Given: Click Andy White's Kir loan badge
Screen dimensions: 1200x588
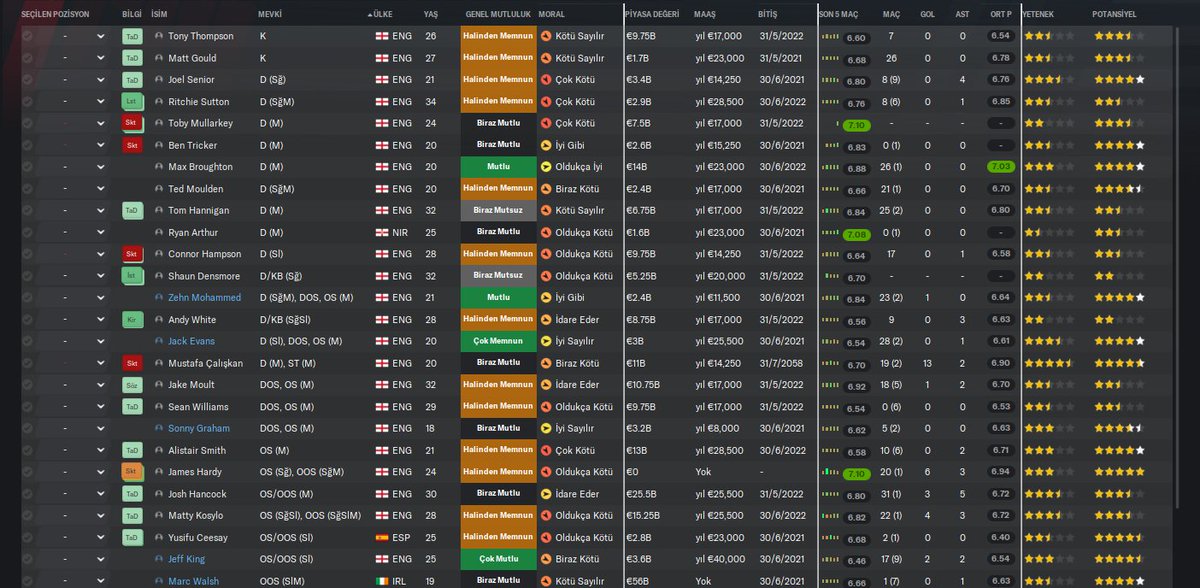Looking at the screenshot, I should (x=133, y=320).
